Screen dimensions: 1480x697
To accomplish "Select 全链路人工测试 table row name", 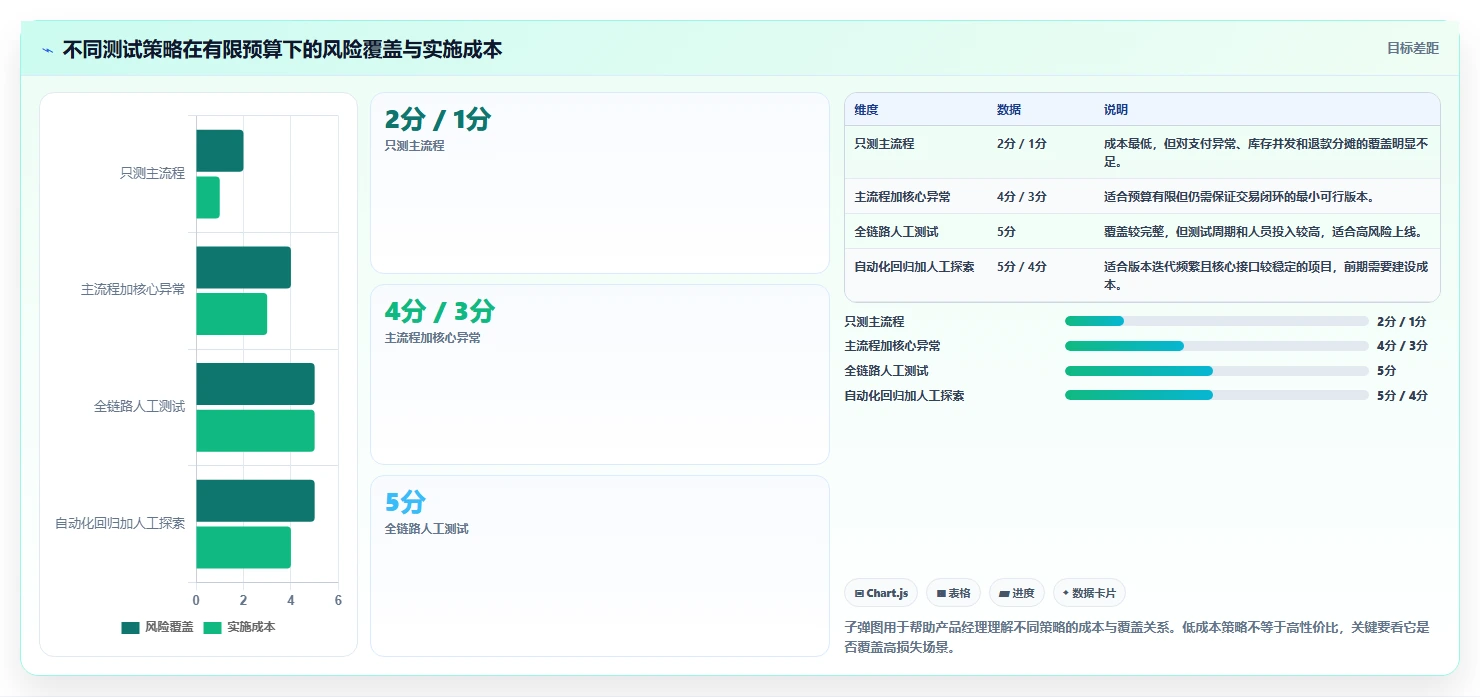I will pyautogui.click(x=896, y=232).
